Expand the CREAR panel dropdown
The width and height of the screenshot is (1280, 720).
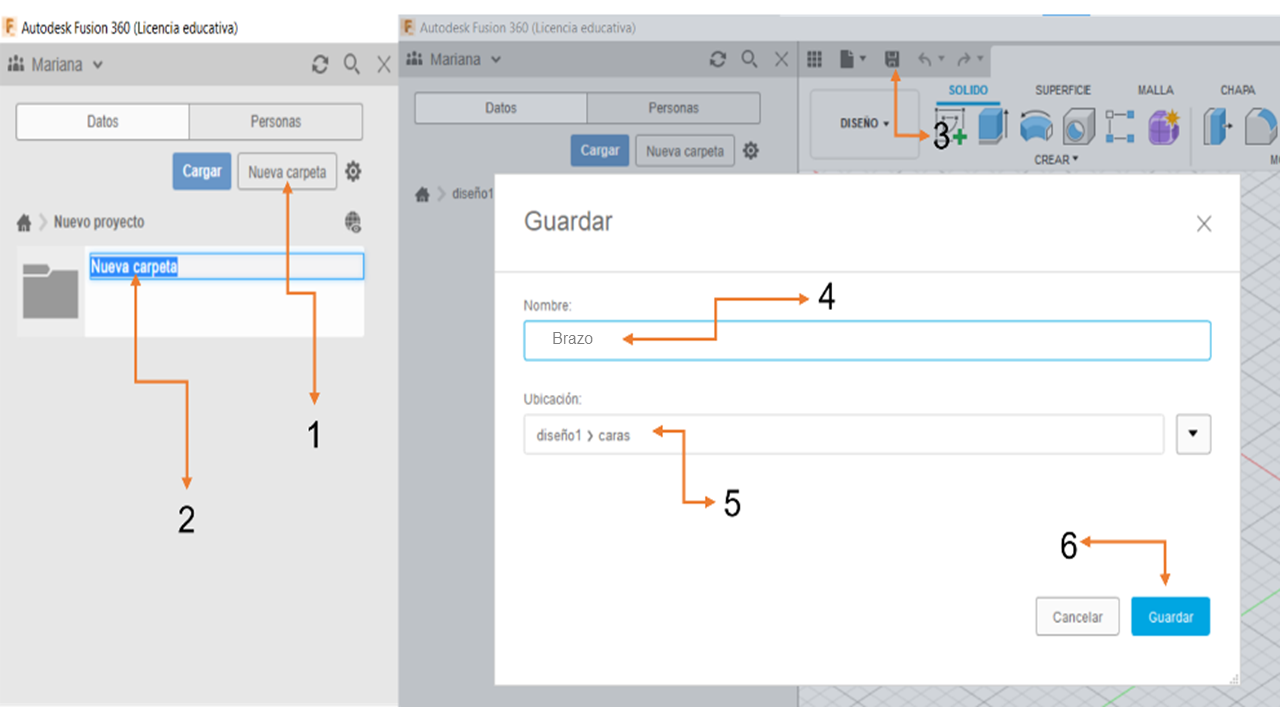1056,160
